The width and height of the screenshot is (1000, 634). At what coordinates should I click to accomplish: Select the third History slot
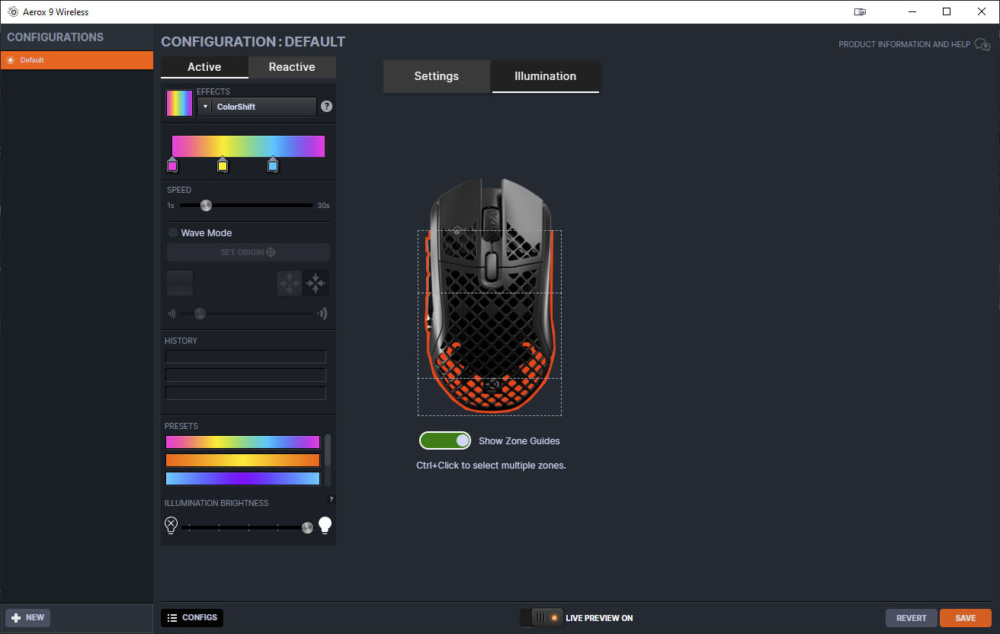coord(246,393)
